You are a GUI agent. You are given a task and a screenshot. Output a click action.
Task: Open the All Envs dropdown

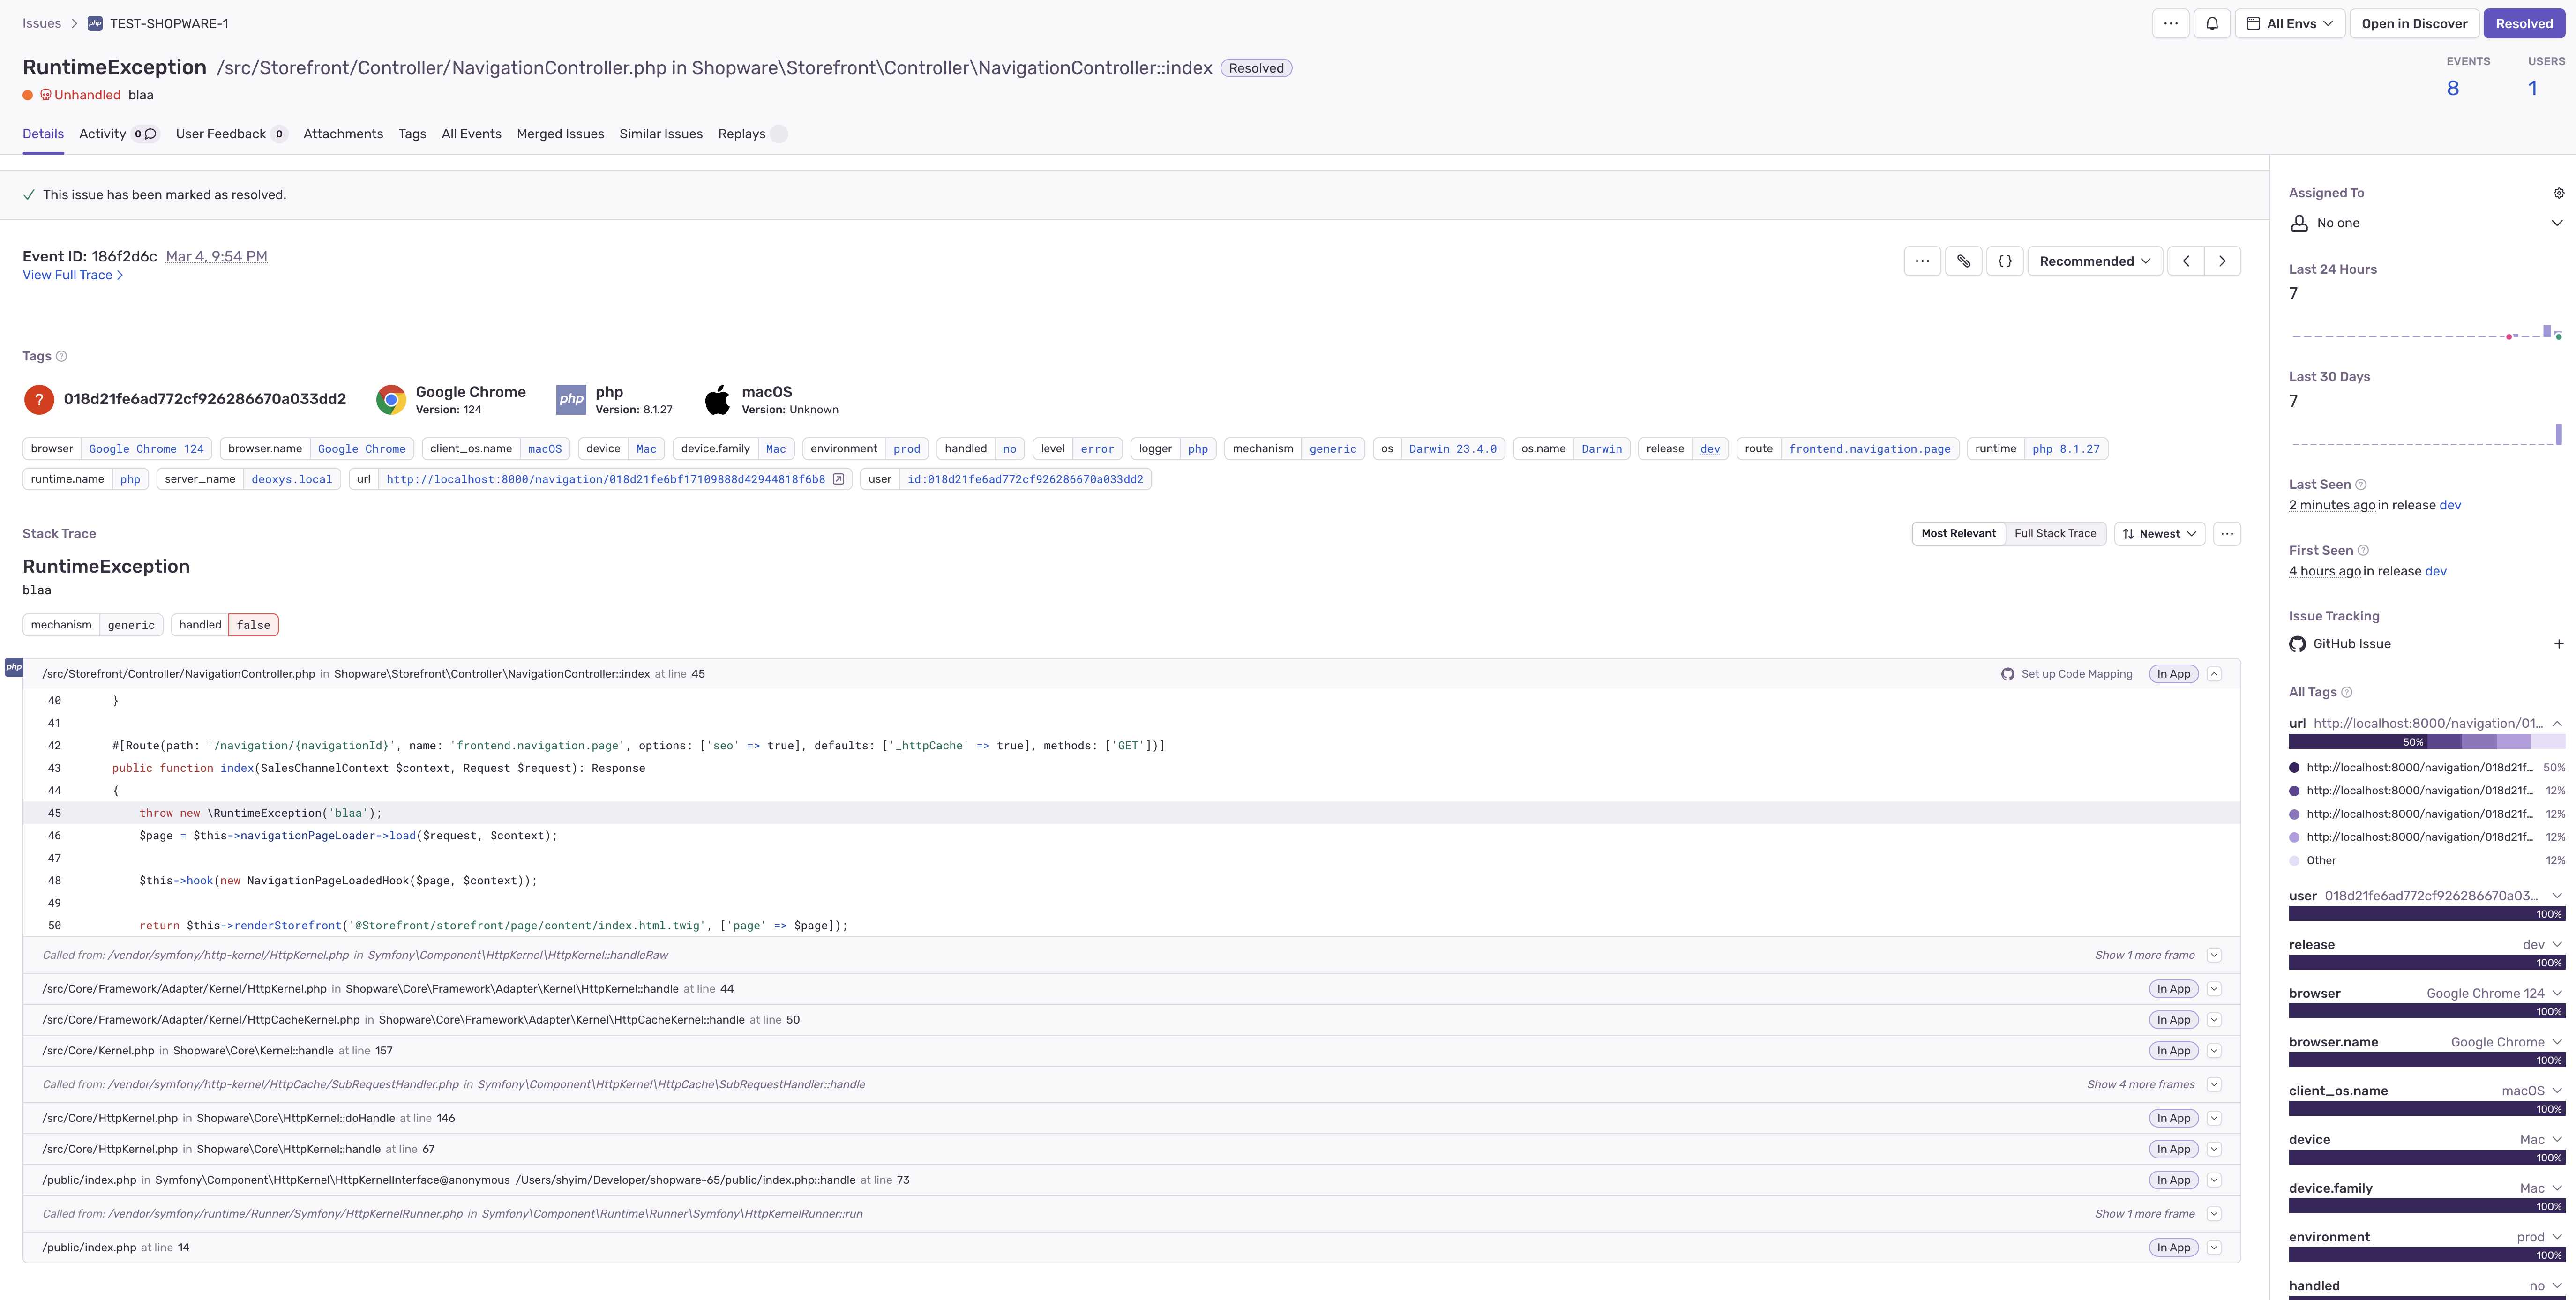pyautogui.click(x=2289, y=24)
